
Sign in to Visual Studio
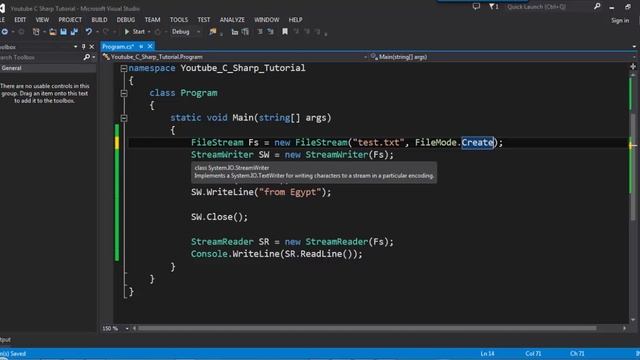coord(620,20)
